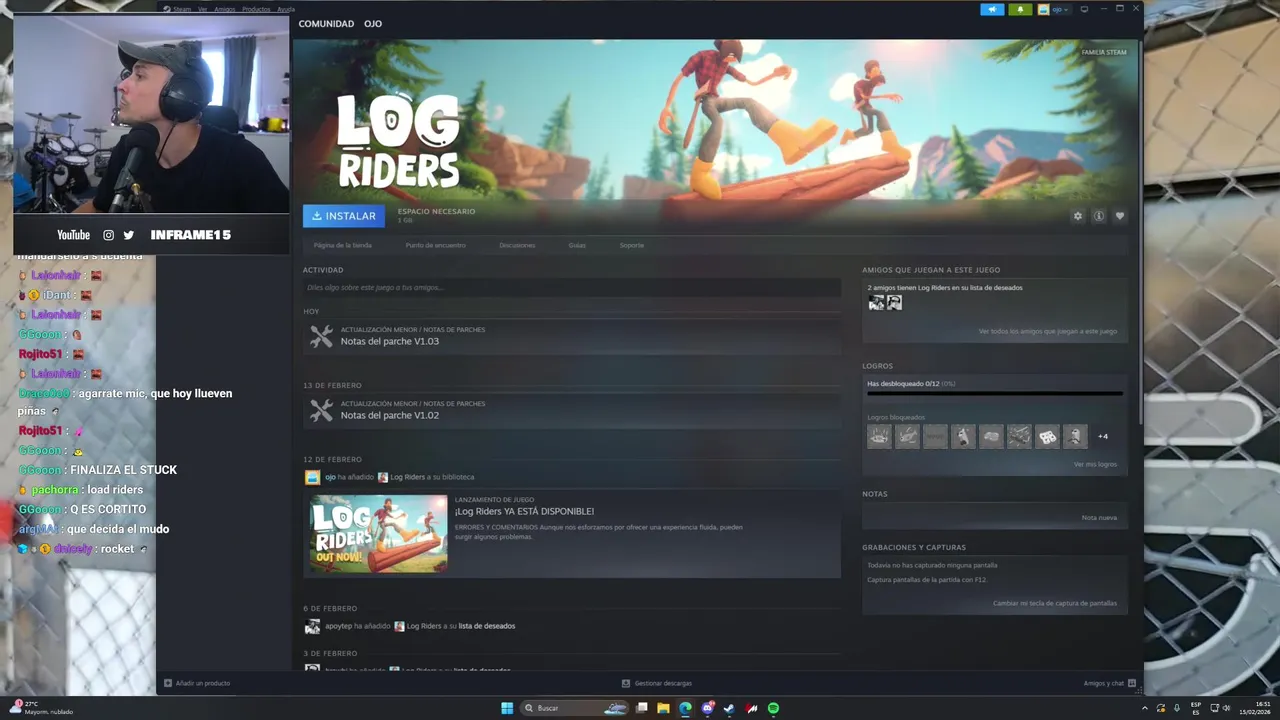1280x720 pixels.
Task: Open Página de la tienda tab
Action: point(343,245)
